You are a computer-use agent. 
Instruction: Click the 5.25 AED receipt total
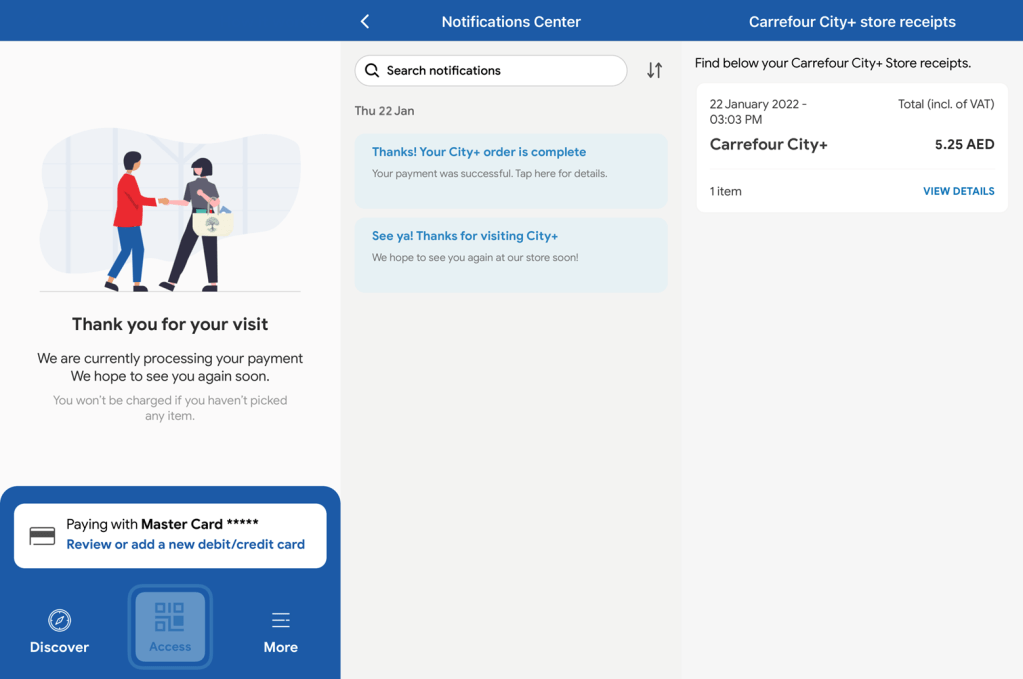(964, 144)
